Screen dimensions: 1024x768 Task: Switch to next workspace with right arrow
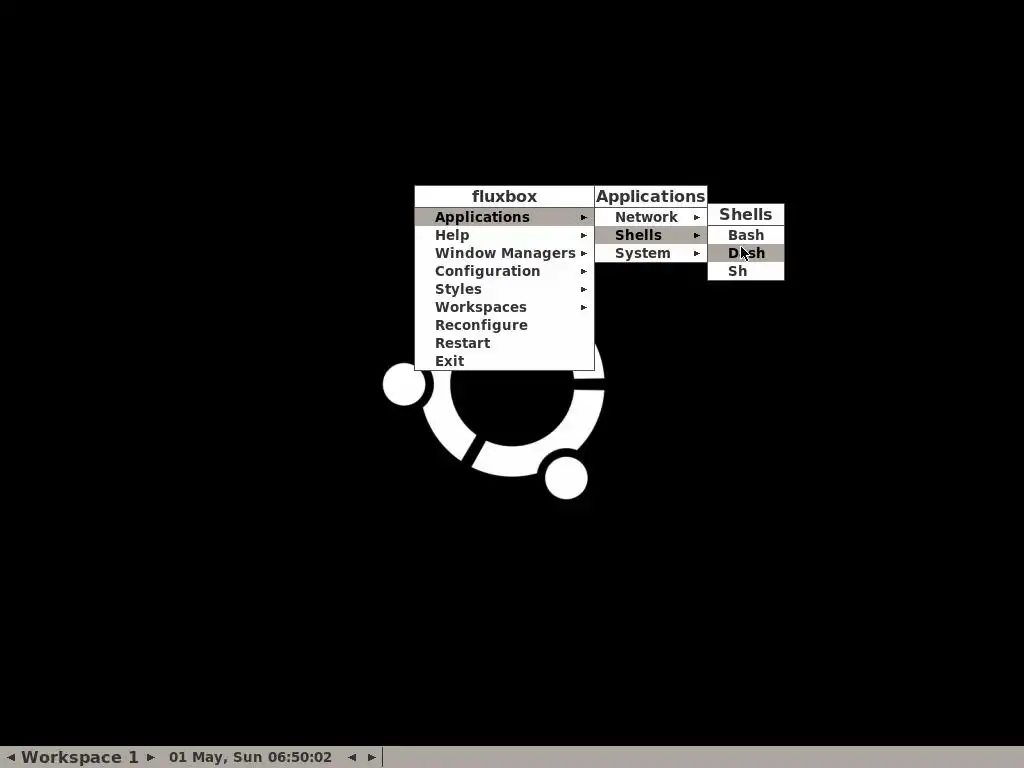(151, 758)
